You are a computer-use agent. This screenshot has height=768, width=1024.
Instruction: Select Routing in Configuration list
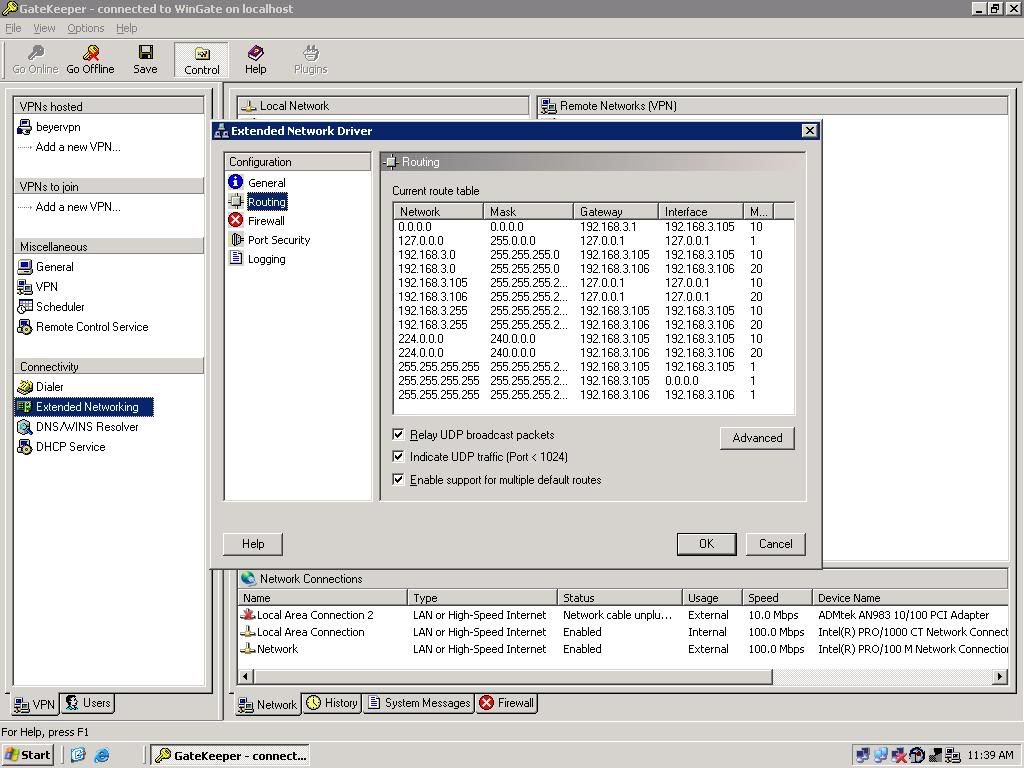point(257,202)
